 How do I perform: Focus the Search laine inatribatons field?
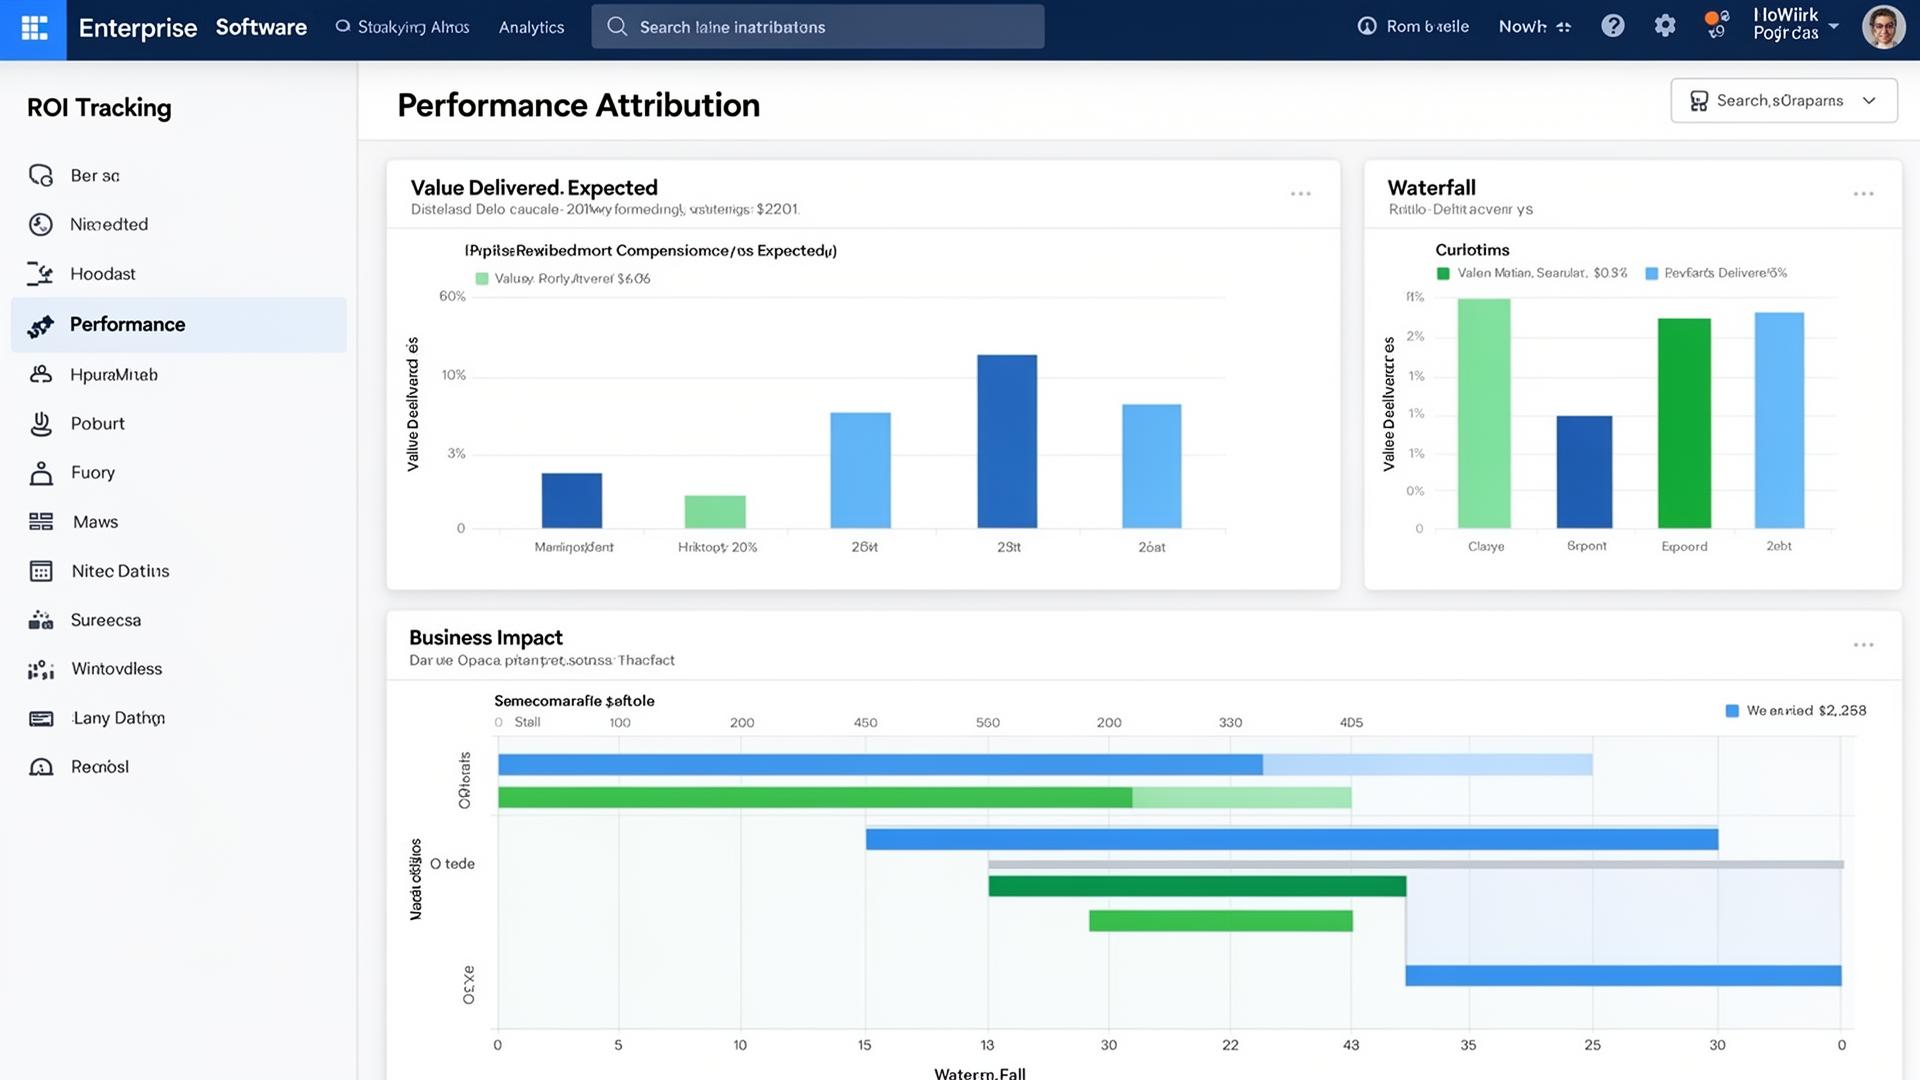click(x=817, y=27)
